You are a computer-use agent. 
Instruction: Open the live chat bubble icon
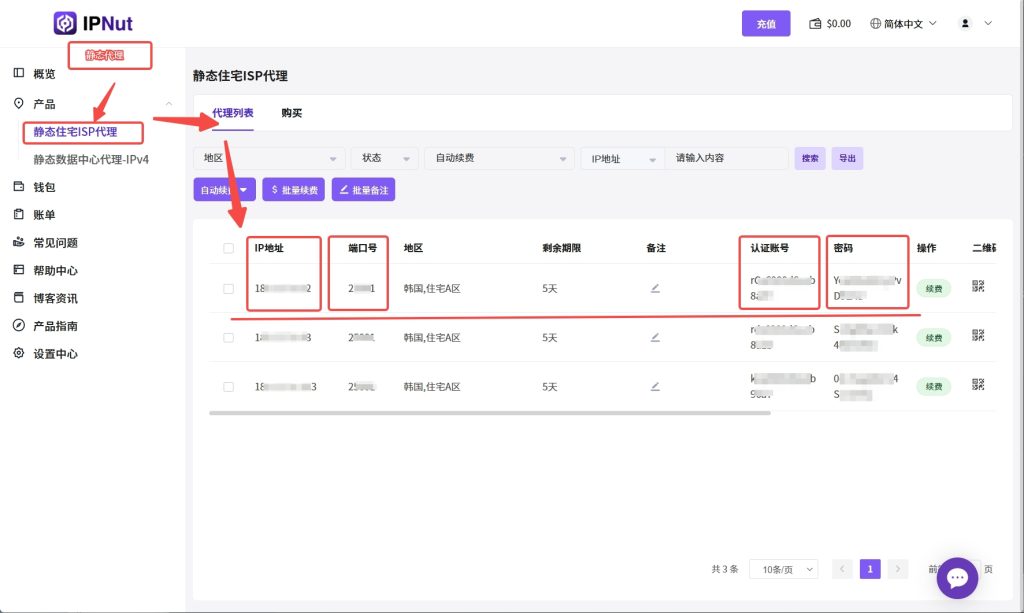(x=957, y=578)
